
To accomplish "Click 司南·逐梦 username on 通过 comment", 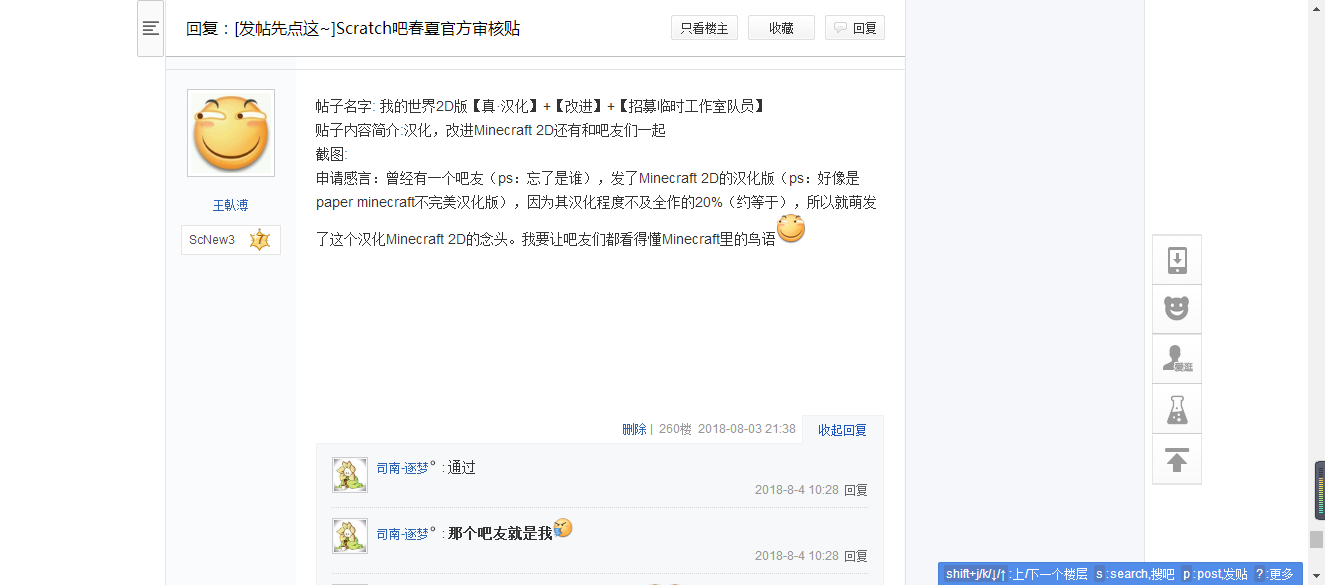I will click(405, 467).
